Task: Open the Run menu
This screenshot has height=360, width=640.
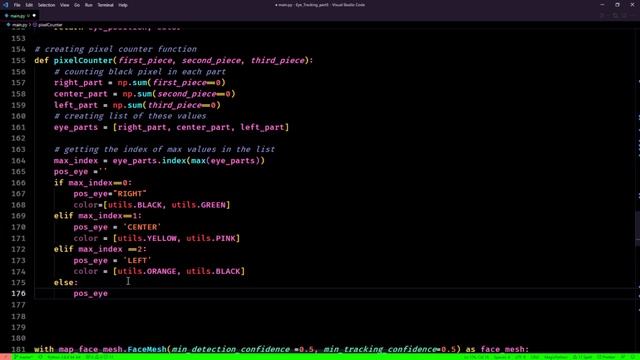Action: tap(89, 5)
